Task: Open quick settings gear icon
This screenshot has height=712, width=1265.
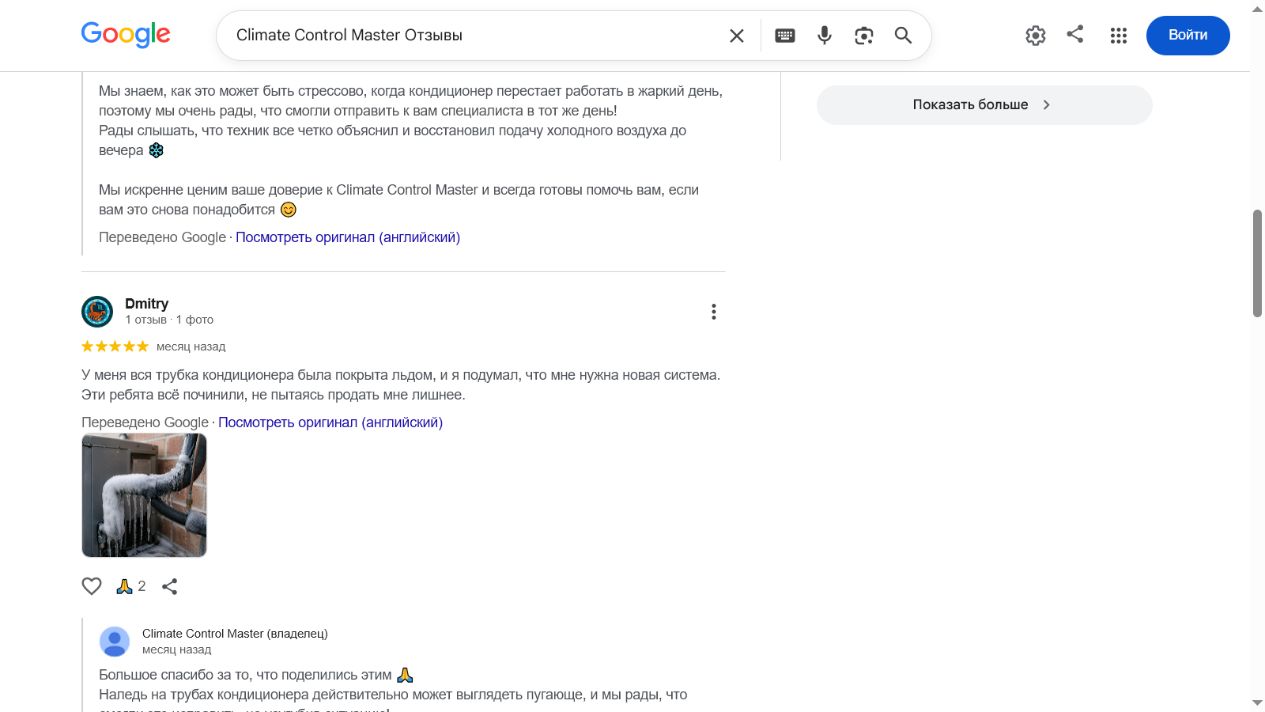Action: coord(1035,36)
